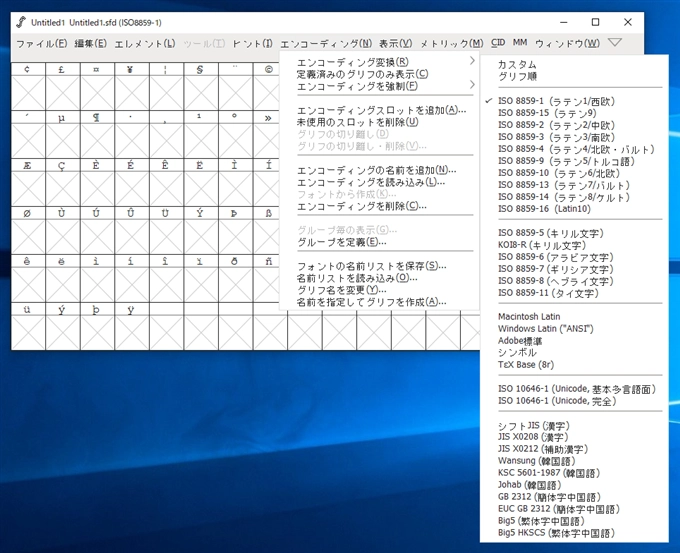
Task: Expand the エンコーディングを強制(F) submenu
Action: click(379, 86)
